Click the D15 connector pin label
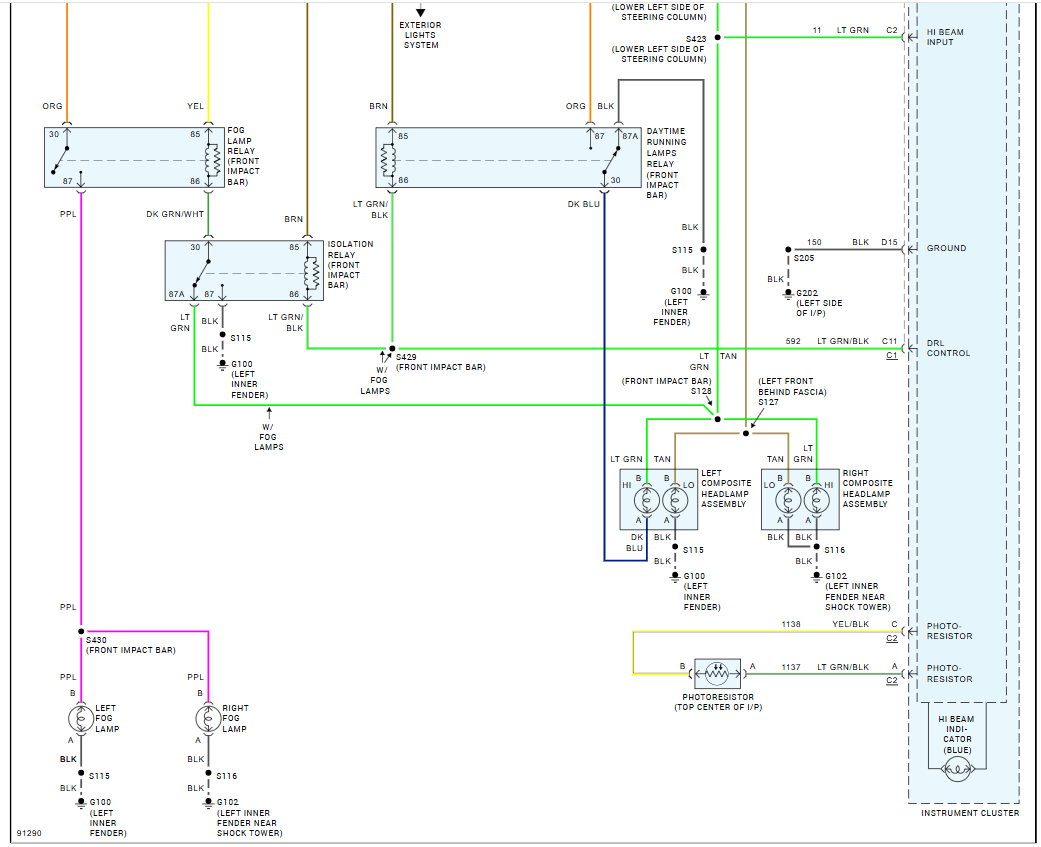The image size is (1041, 847). click(x=890, y=242)
